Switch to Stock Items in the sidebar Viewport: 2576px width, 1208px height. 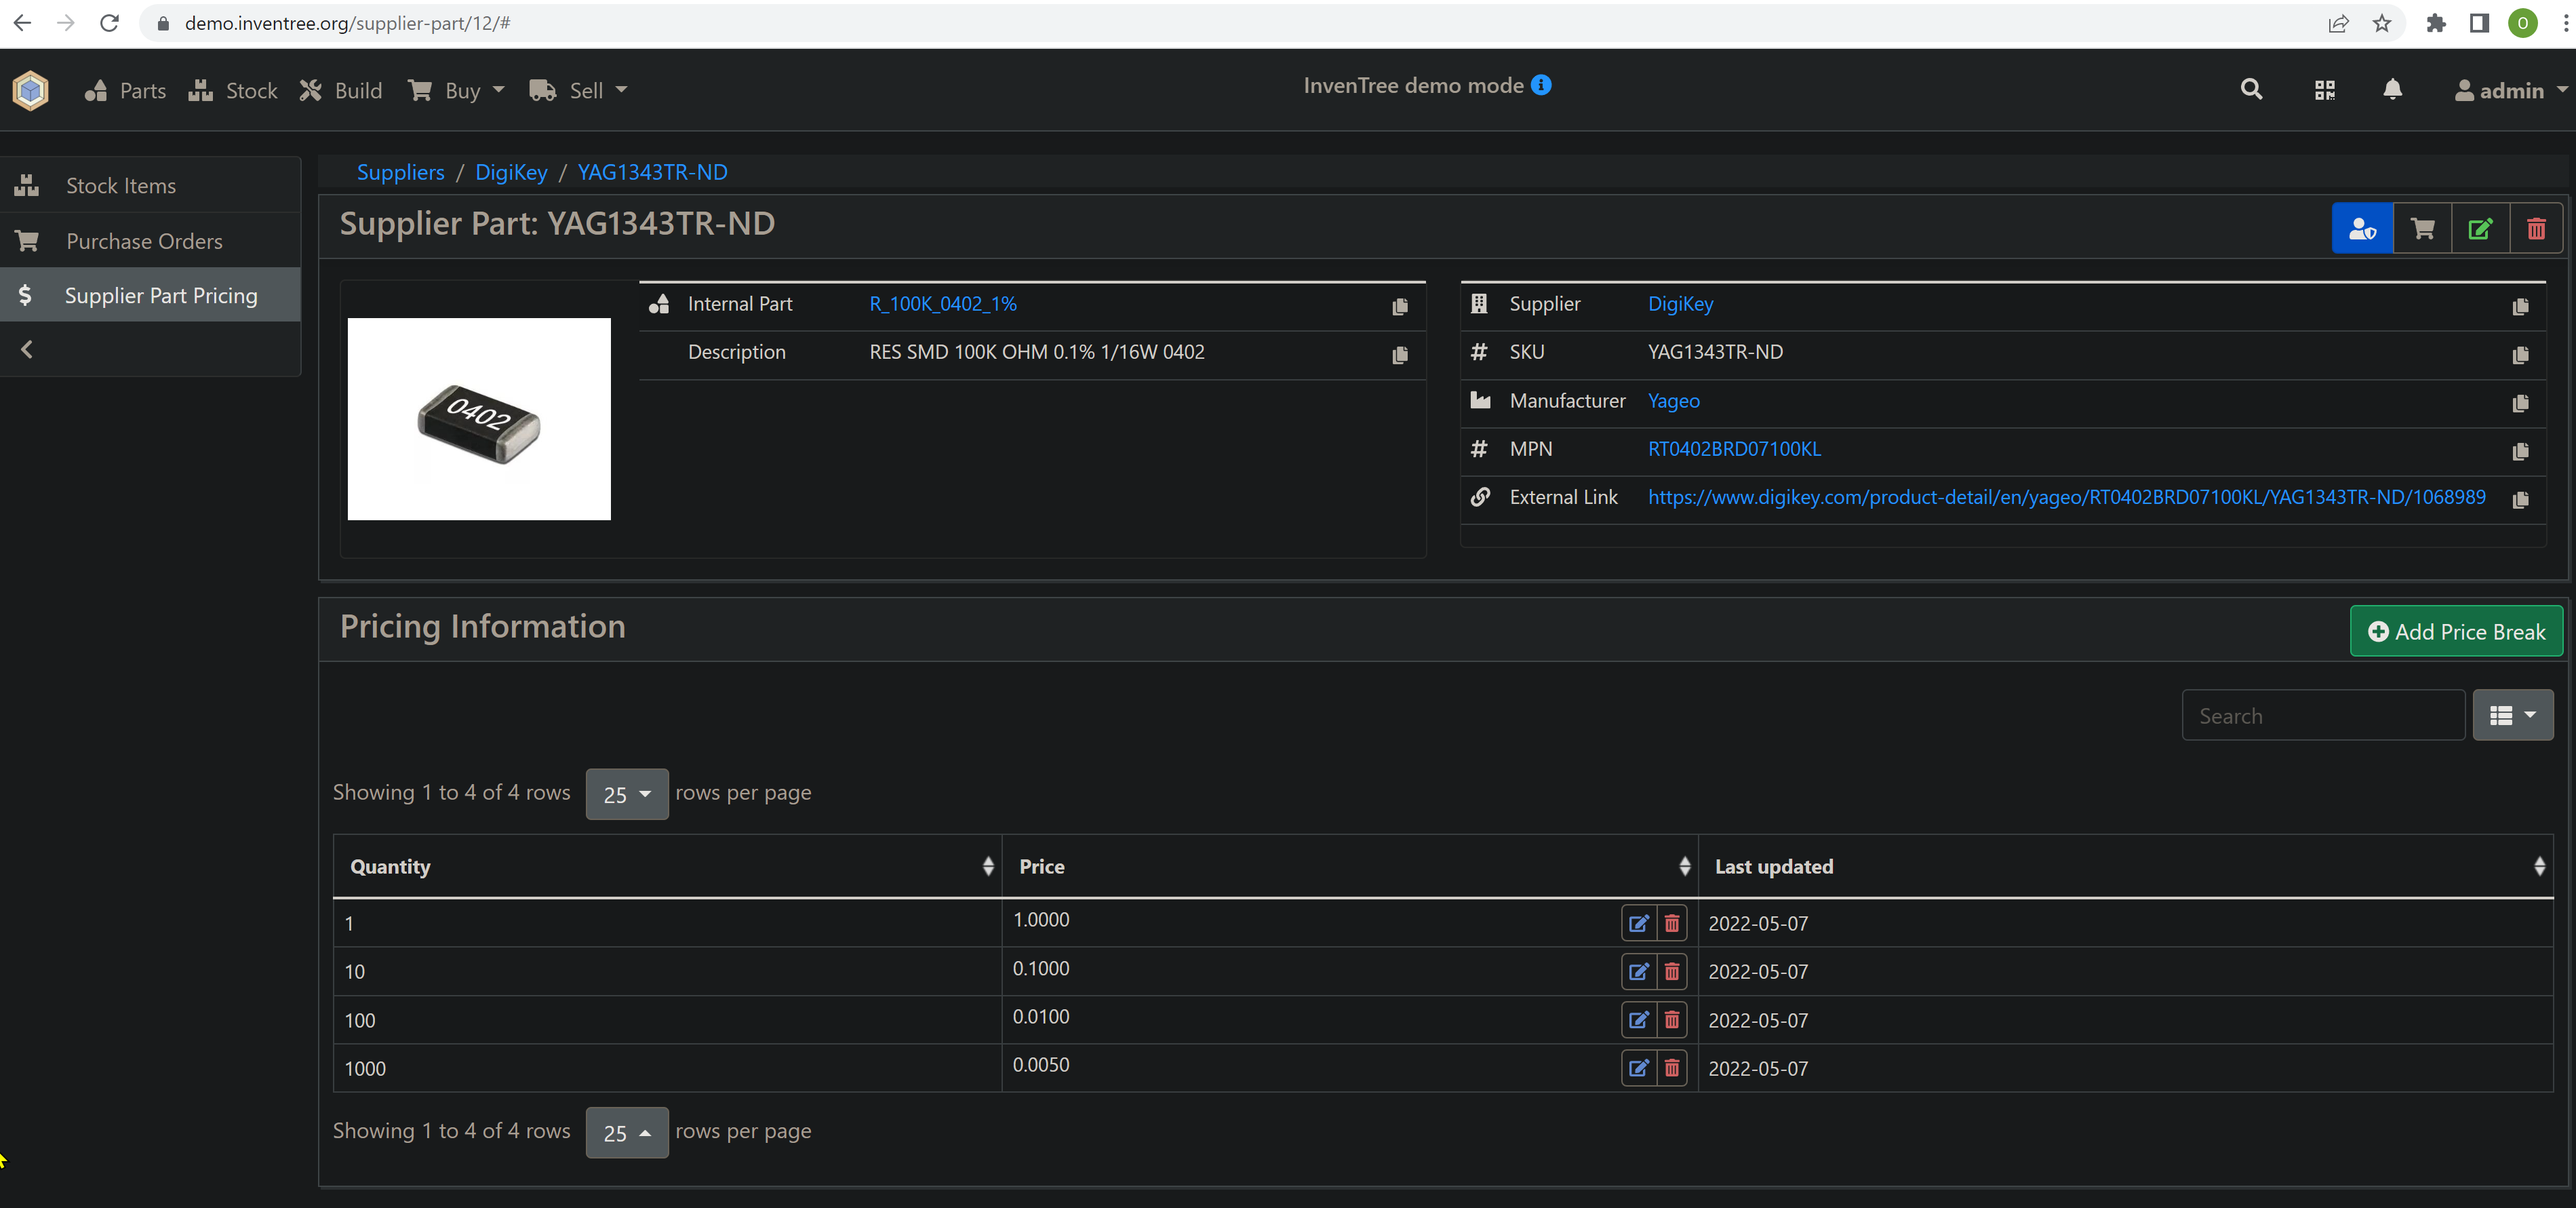tap(120, 185)
